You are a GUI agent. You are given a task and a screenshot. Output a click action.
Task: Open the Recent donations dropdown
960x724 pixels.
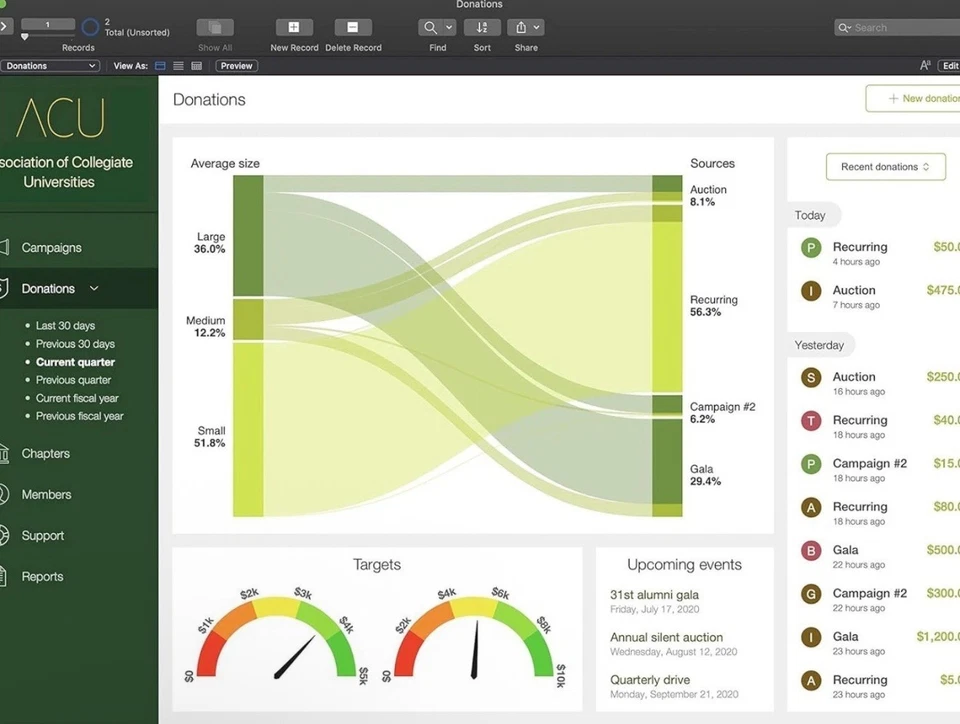pos(885,166)
